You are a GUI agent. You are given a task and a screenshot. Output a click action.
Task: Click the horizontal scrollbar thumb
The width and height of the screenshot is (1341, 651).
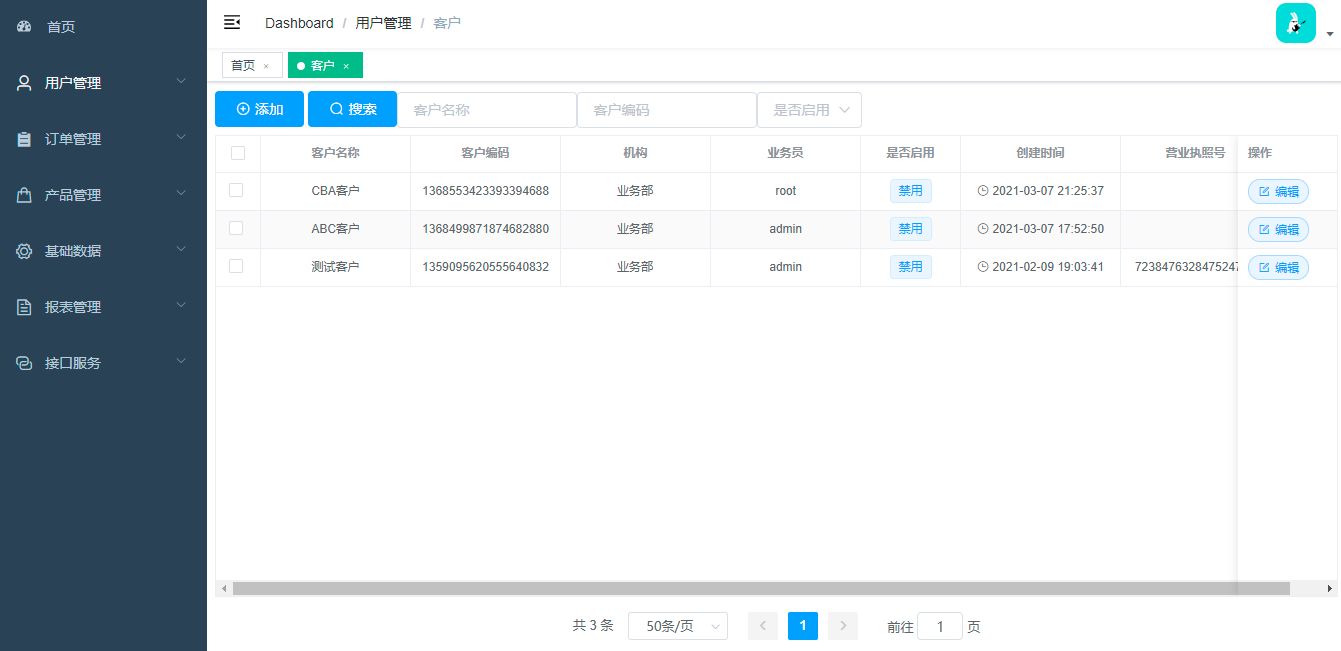tap(761, 589)
